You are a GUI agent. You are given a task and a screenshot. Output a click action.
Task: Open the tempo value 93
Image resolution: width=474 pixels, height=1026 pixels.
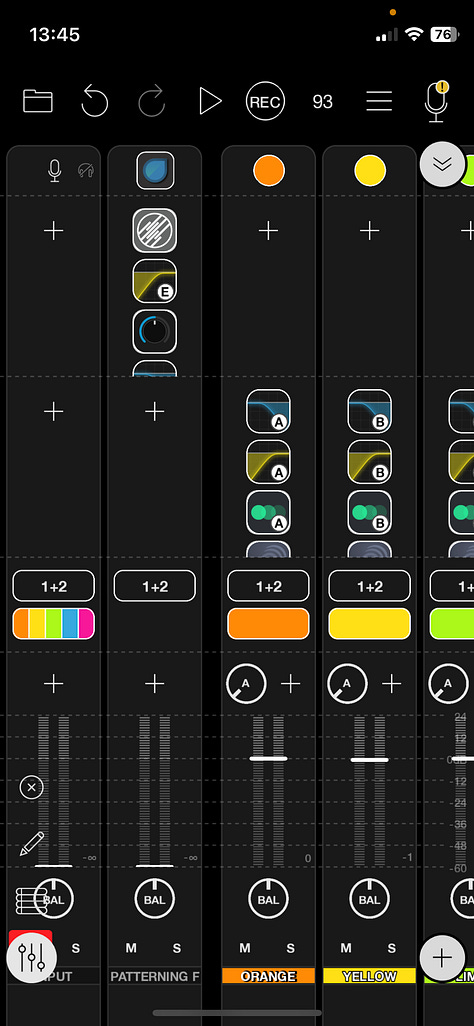322,101
